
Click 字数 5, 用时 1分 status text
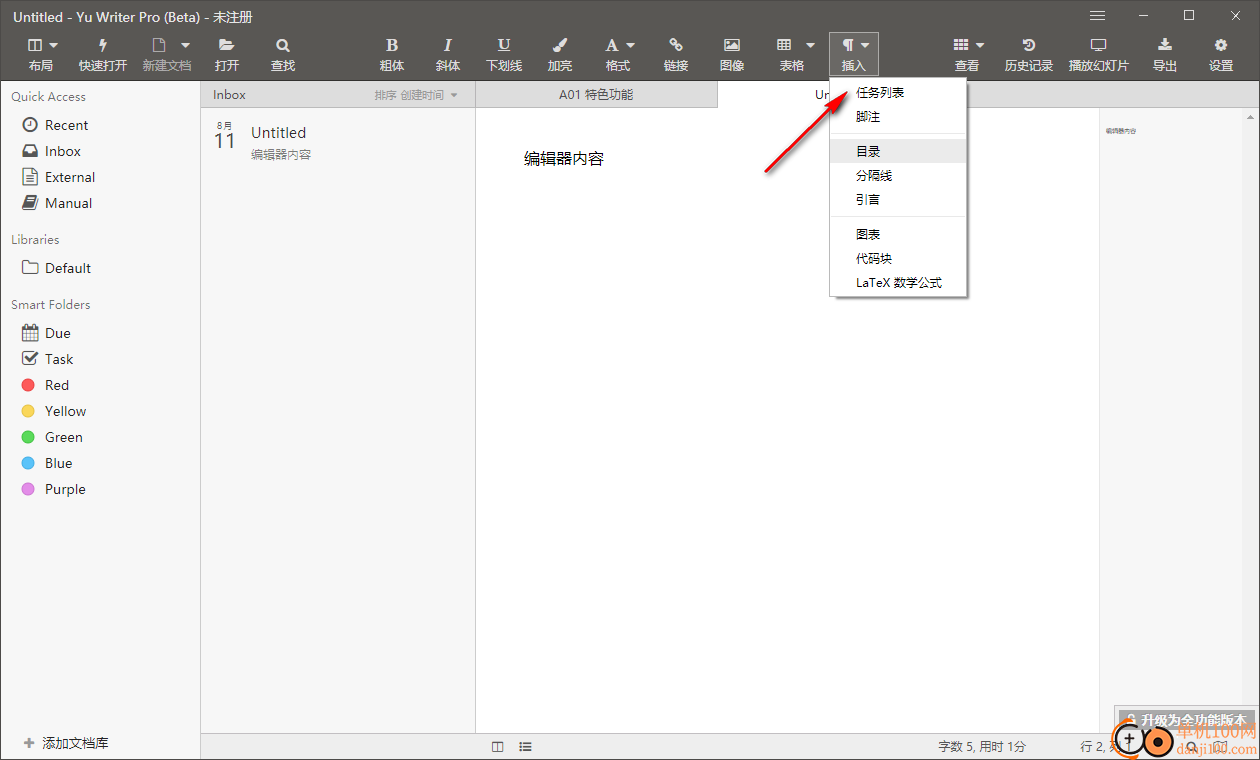point(982,746)
